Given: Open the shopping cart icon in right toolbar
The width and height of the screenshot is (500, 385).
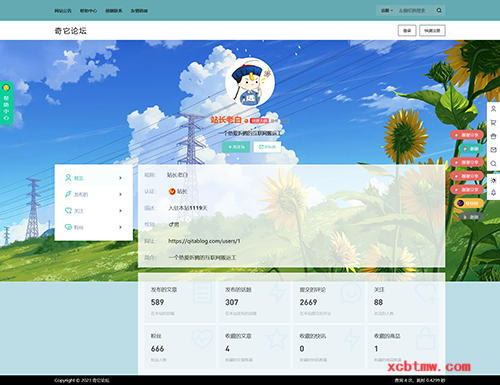Looking at the screenshot, I should [x=494, y=123].
